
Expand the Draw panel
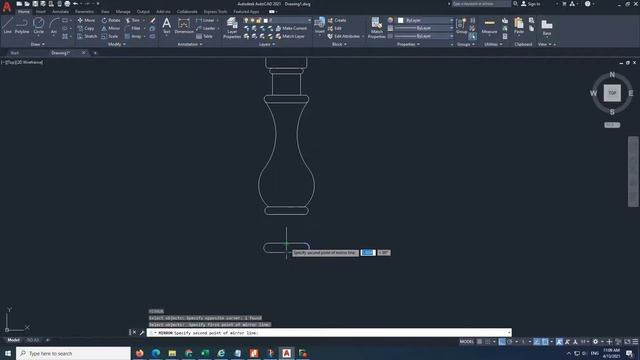tap(38, 44)
